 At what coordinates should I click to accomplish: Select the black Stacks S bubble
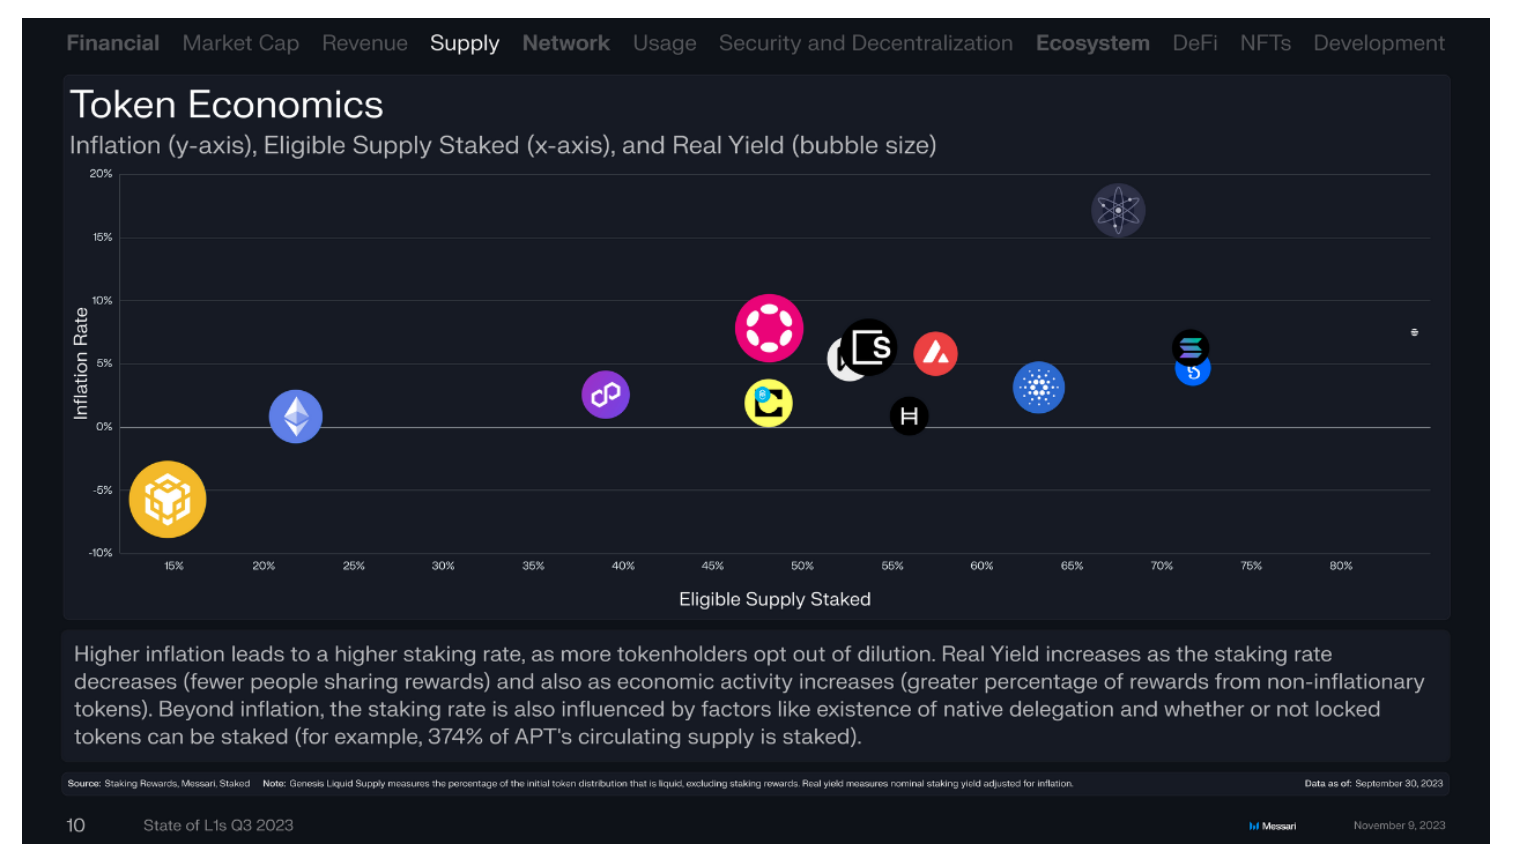pyautogui.click(x=870, y=347)
